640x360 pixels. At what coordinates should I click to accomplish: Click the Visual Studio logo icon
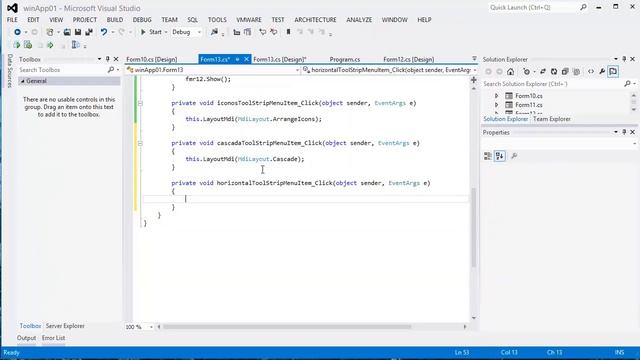[x=12, y=8]
